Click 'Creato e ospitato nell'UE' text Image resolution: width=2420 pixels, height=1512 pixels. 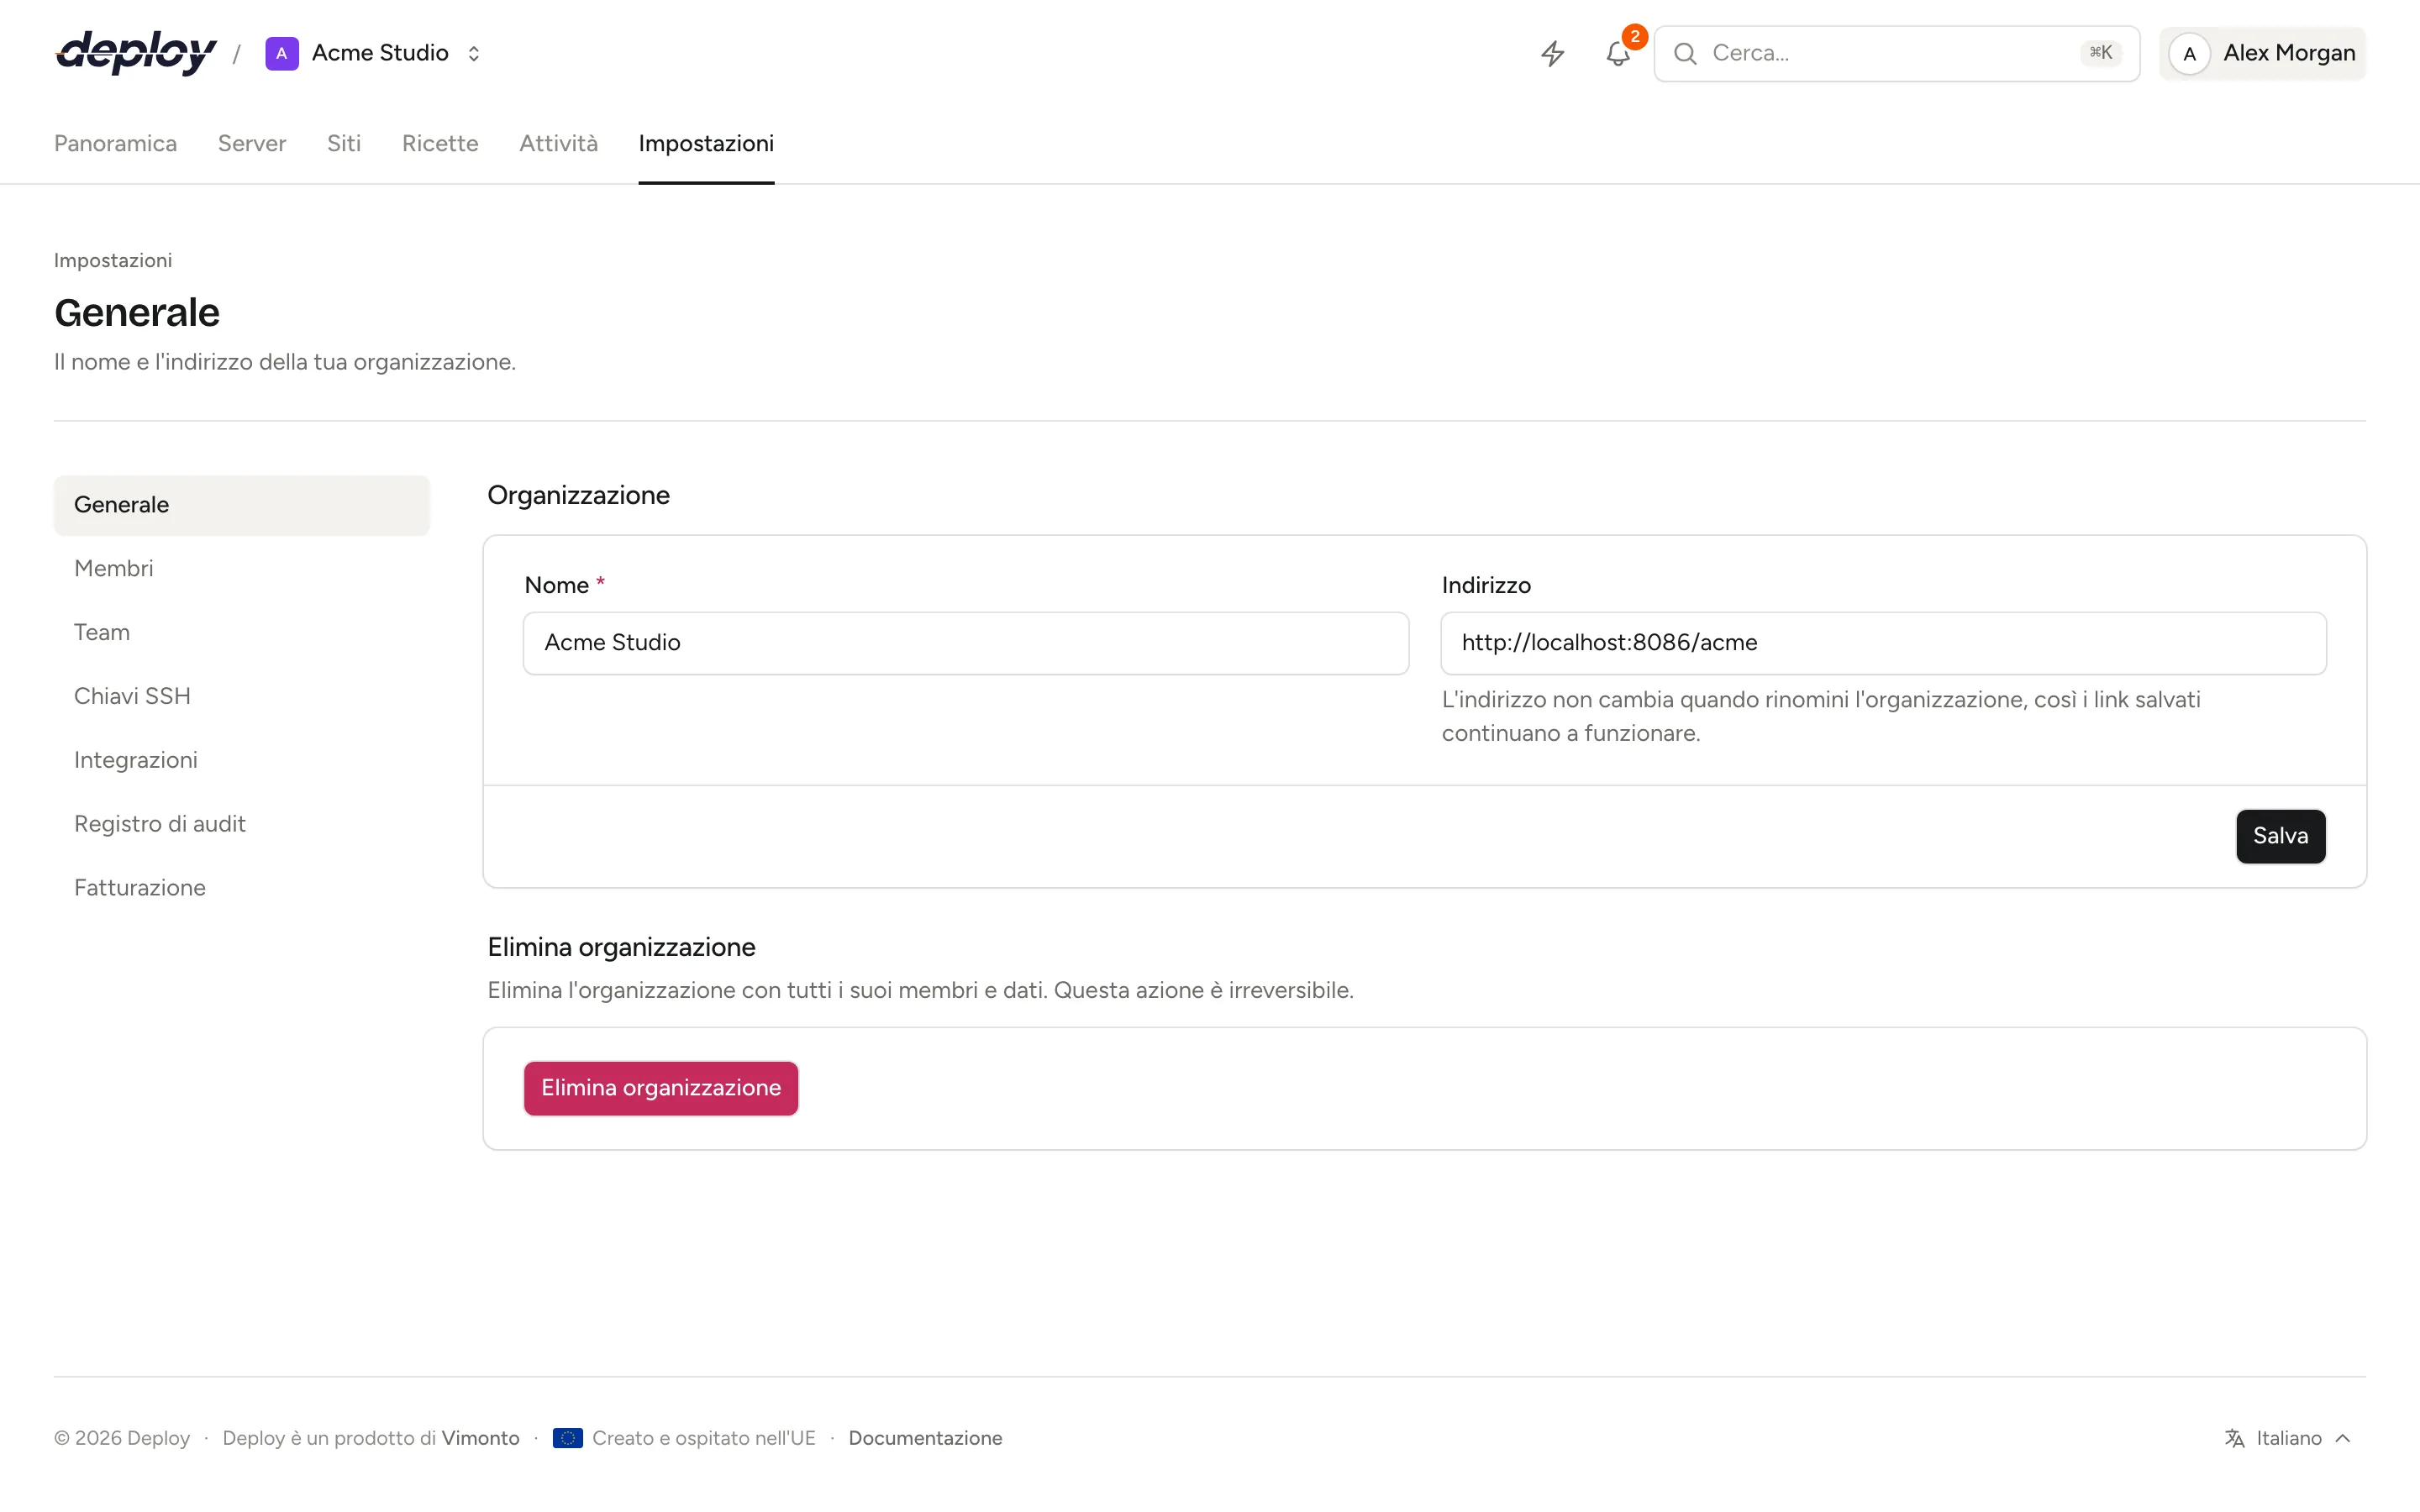coord(704,1438)
